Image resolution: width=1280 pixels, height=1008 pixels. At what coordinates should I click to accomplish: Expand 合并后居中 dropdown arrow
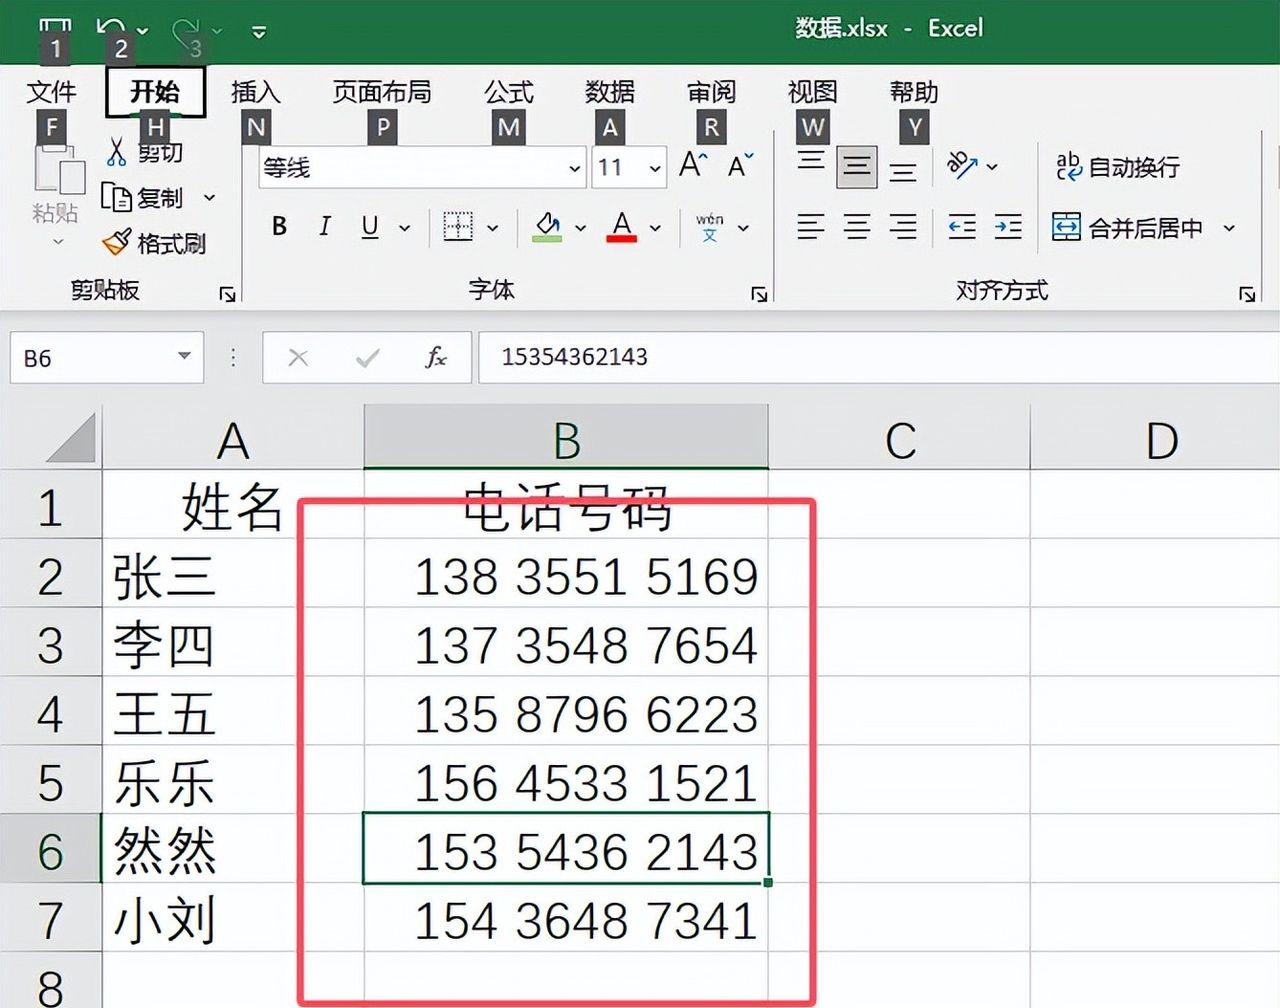tap(1229, 228)
